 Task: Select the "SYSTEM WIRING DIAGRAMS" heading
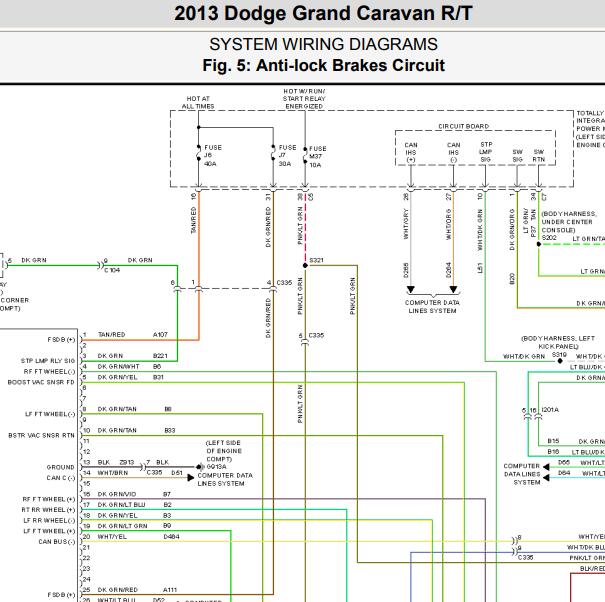(x=323, y=44)
